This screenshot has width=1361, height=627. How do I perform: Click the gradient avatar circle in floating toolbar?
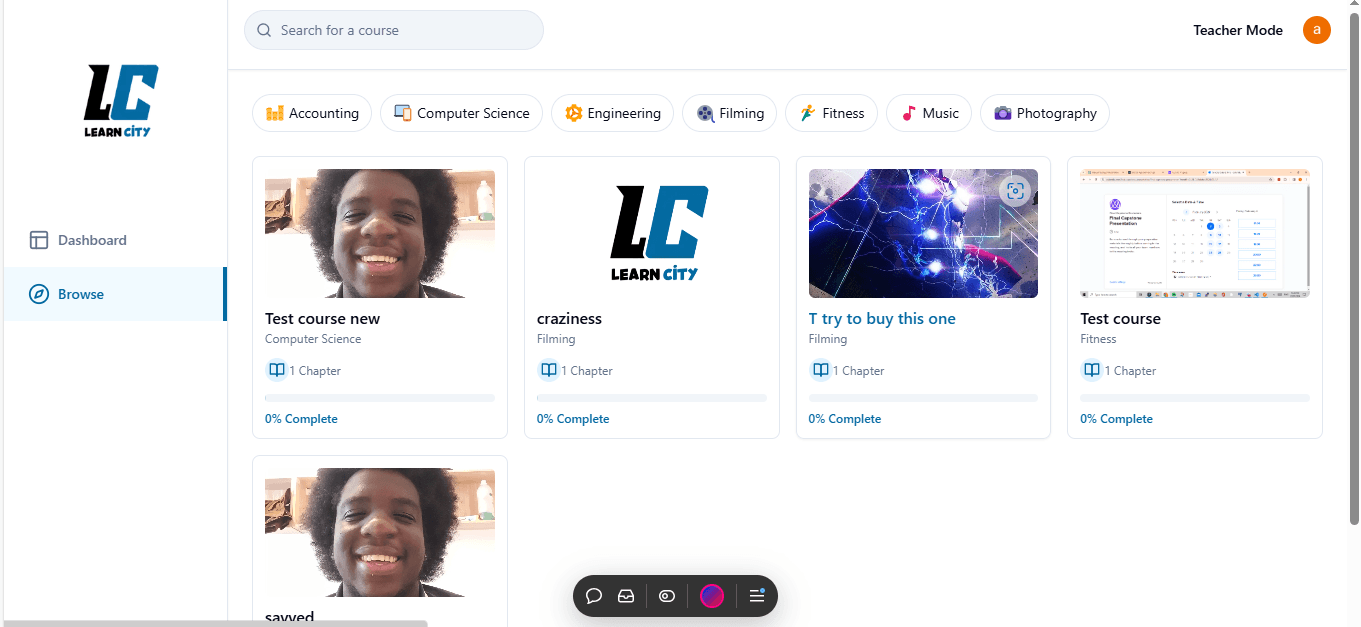[712, 596]
